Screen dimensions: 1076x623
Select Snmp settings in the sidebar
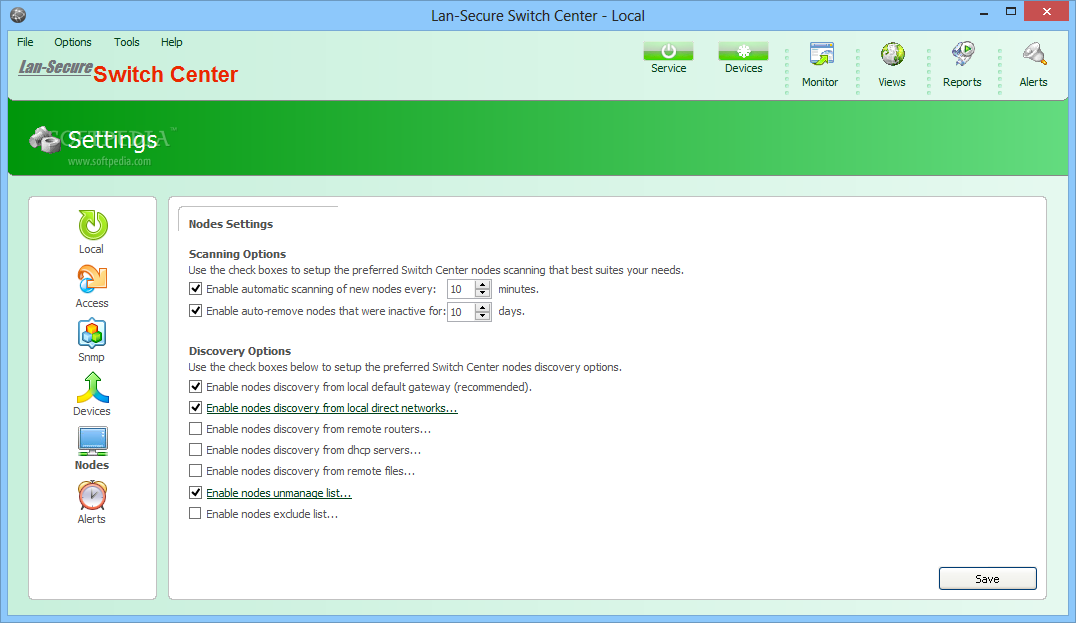[91, 341]
